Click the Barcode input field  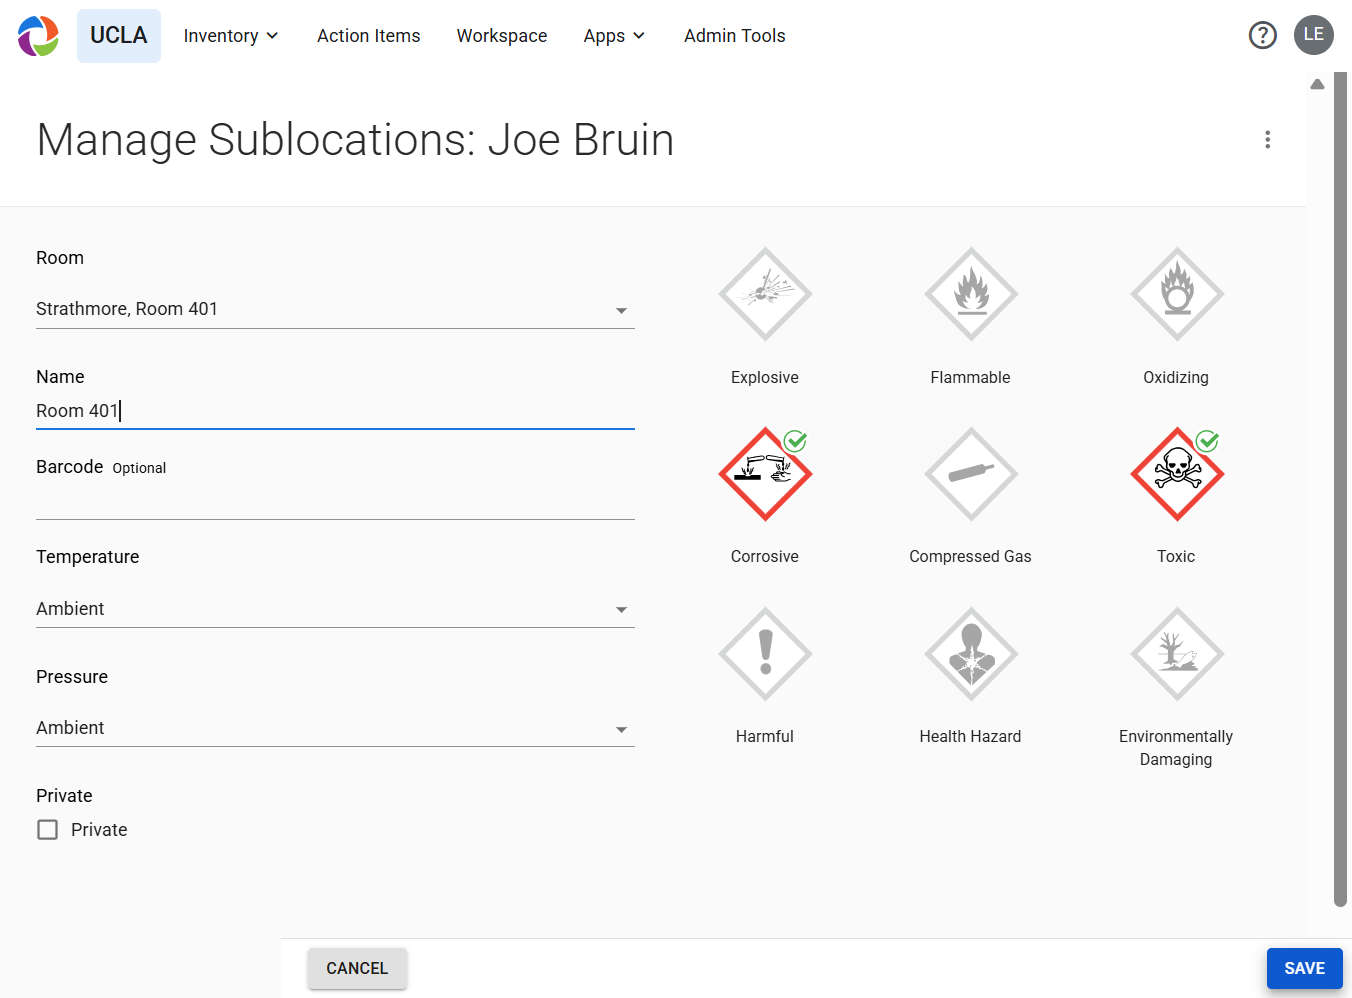click(x=335, y=502)
